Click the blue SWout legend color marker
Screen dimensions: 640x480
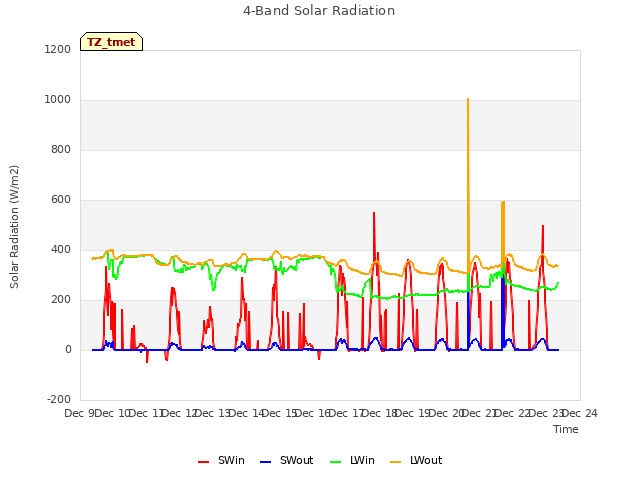(265, 462)
